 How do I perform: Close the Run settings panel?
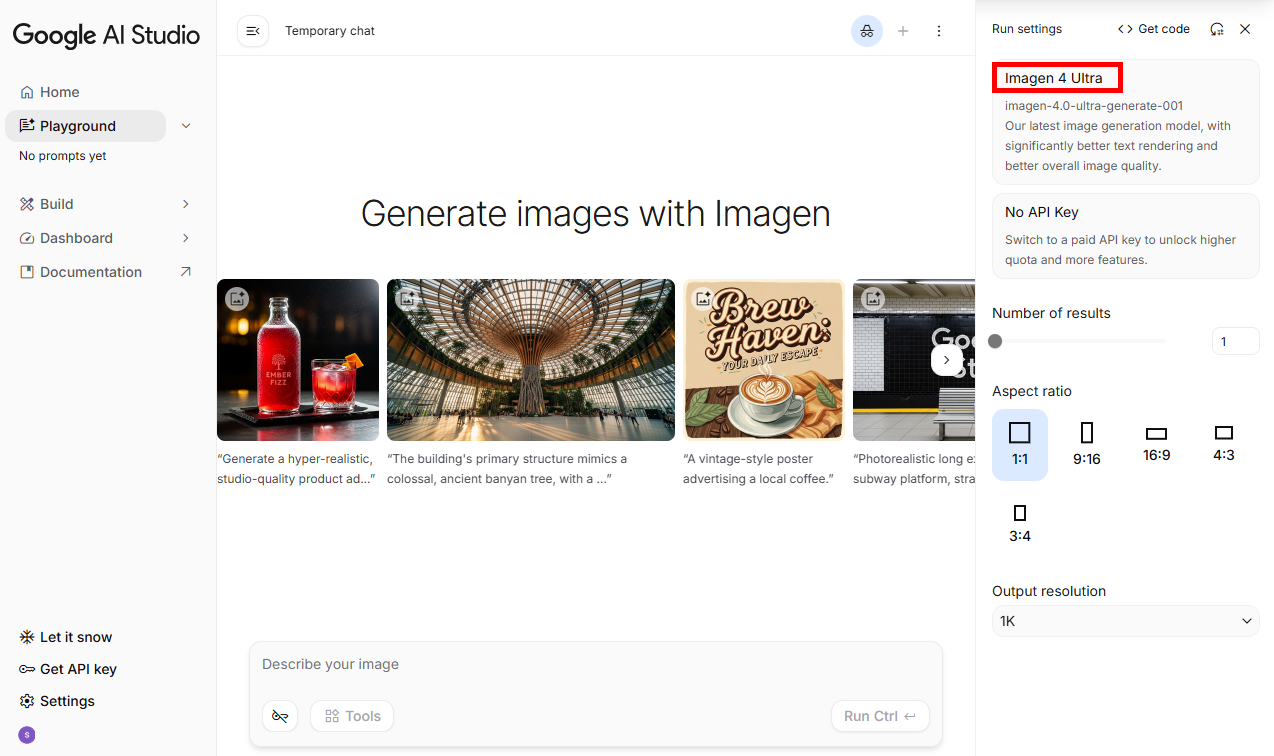click(x=1245, y=29)
